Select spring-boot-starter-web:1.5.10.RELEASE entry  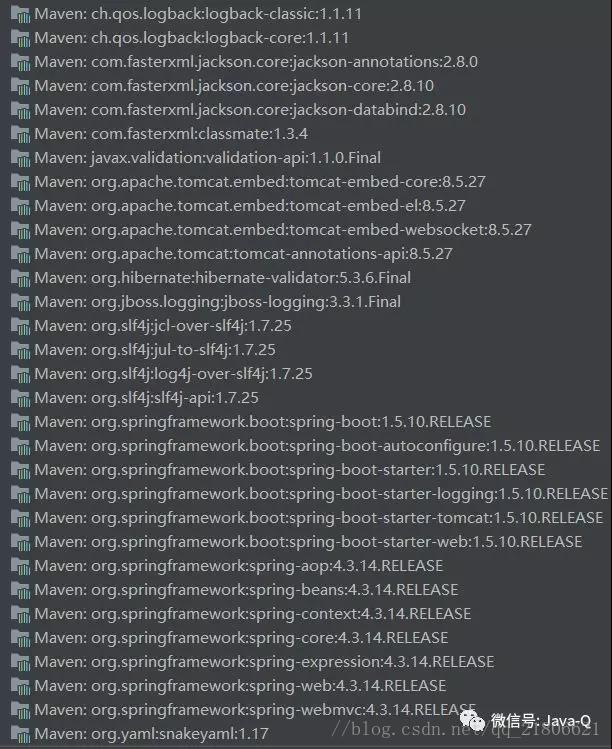[297, 542]
